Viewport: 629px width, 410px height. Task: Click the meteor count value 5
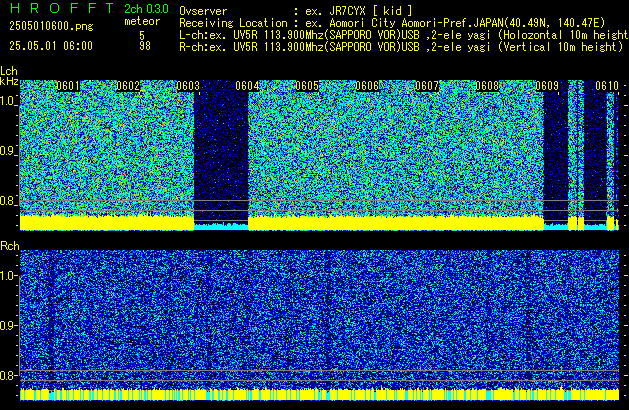click(x=142, y=35)
